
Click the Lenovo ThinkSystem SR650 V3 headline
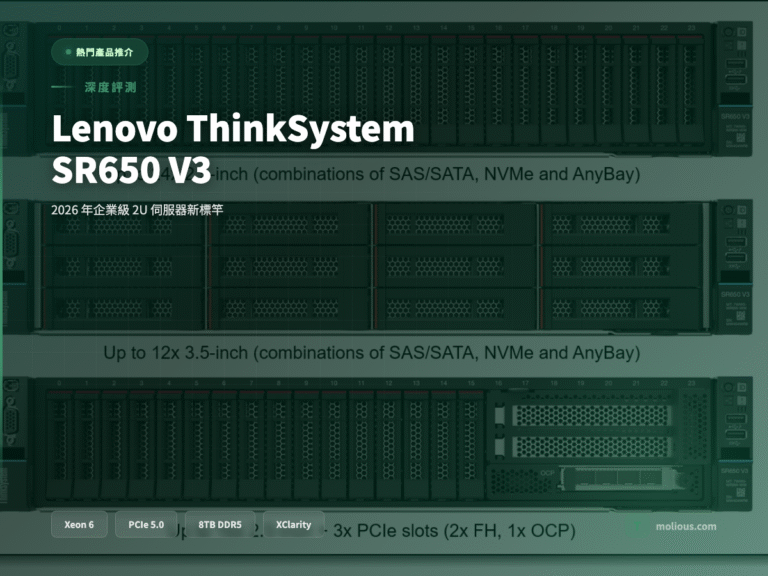coord(233,149)
